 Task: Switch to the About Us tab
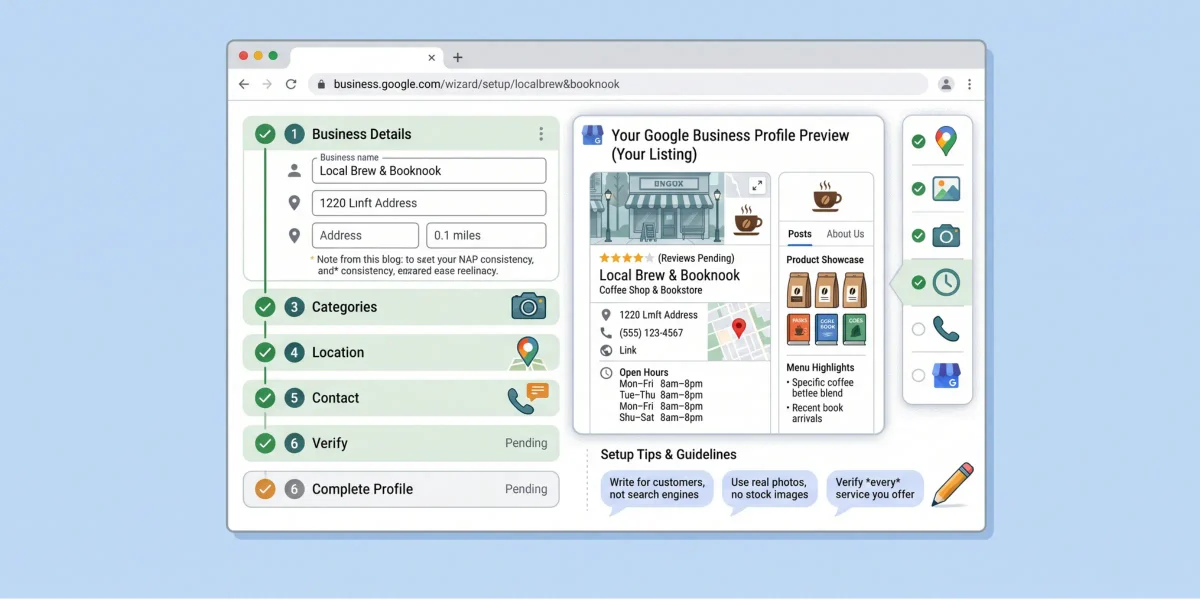[x=845, y=234]
